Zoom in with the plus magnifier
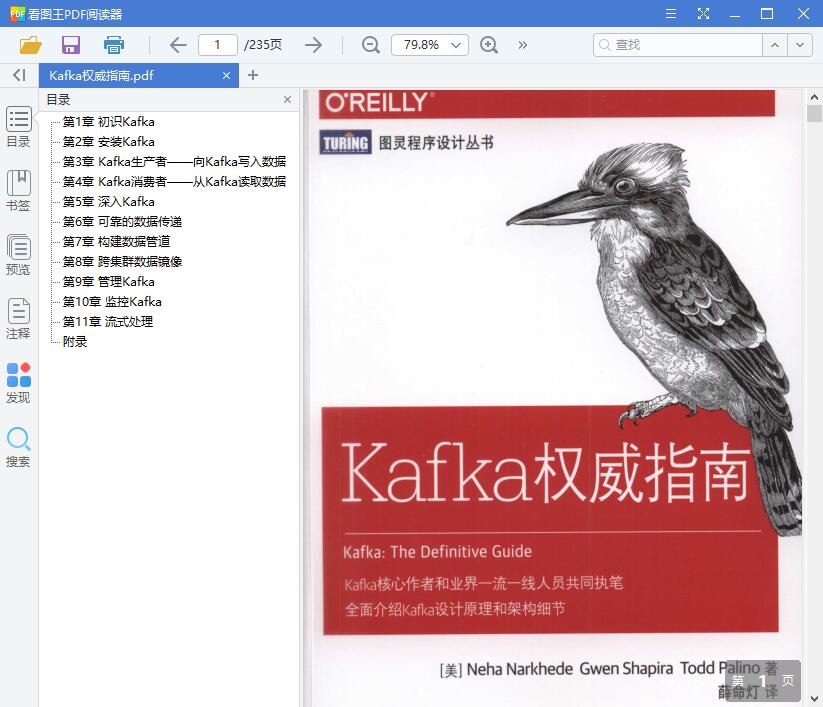Viewport: 823px width, 707px height. 489,45
